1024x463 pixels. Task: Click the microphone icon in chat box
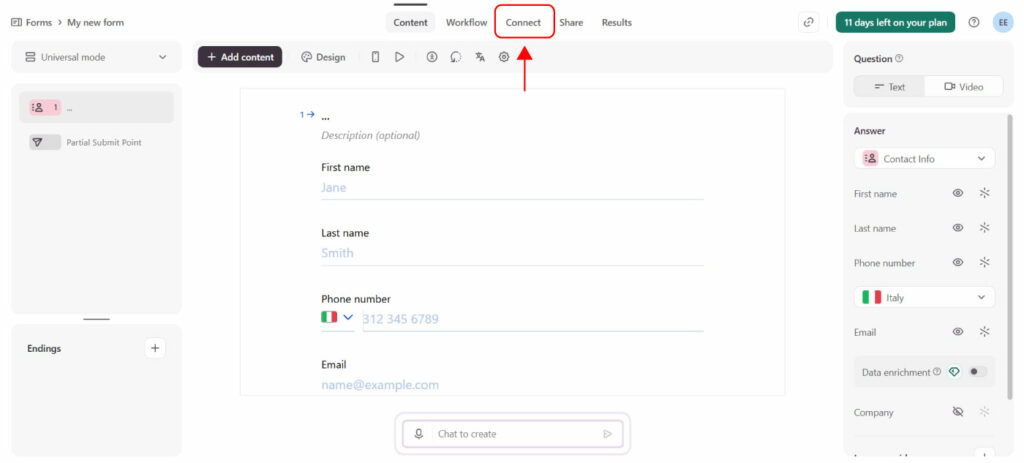pyautogui.click(x=419, y=434)
